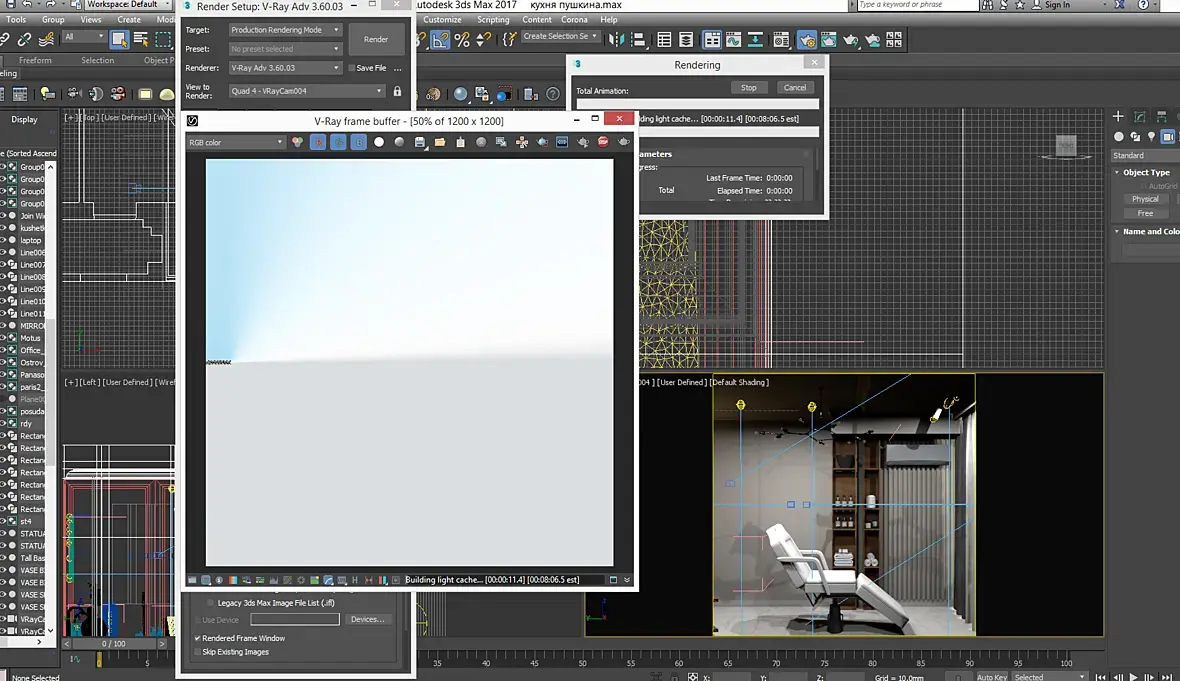The height and width of the screenshot is (681, 1180).
Task: Open the Customize menu
Action: [x=442, y=19]
